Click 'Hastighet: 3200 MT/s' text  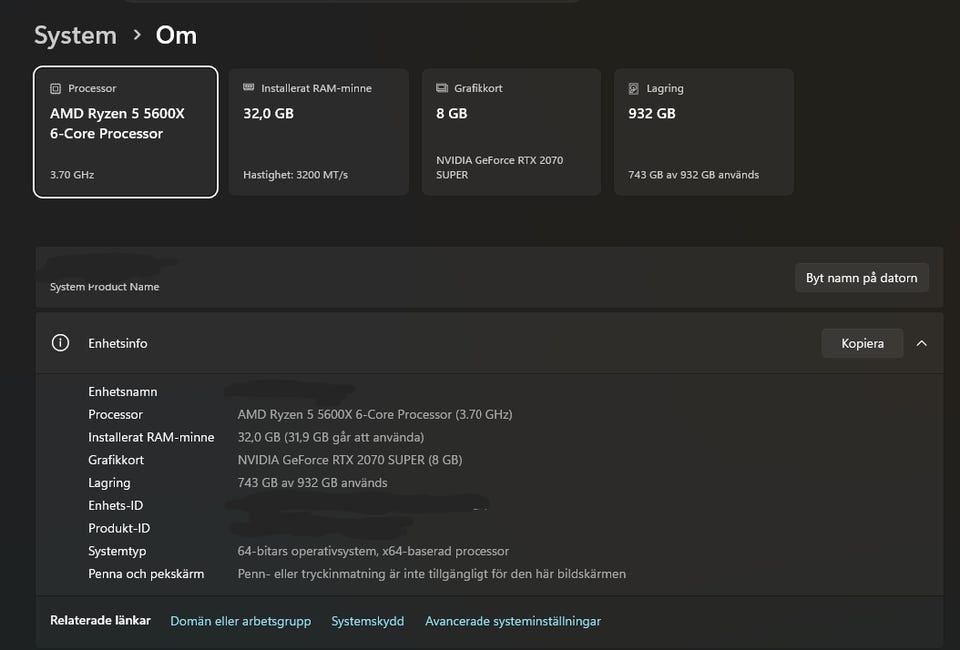(295, 175)
